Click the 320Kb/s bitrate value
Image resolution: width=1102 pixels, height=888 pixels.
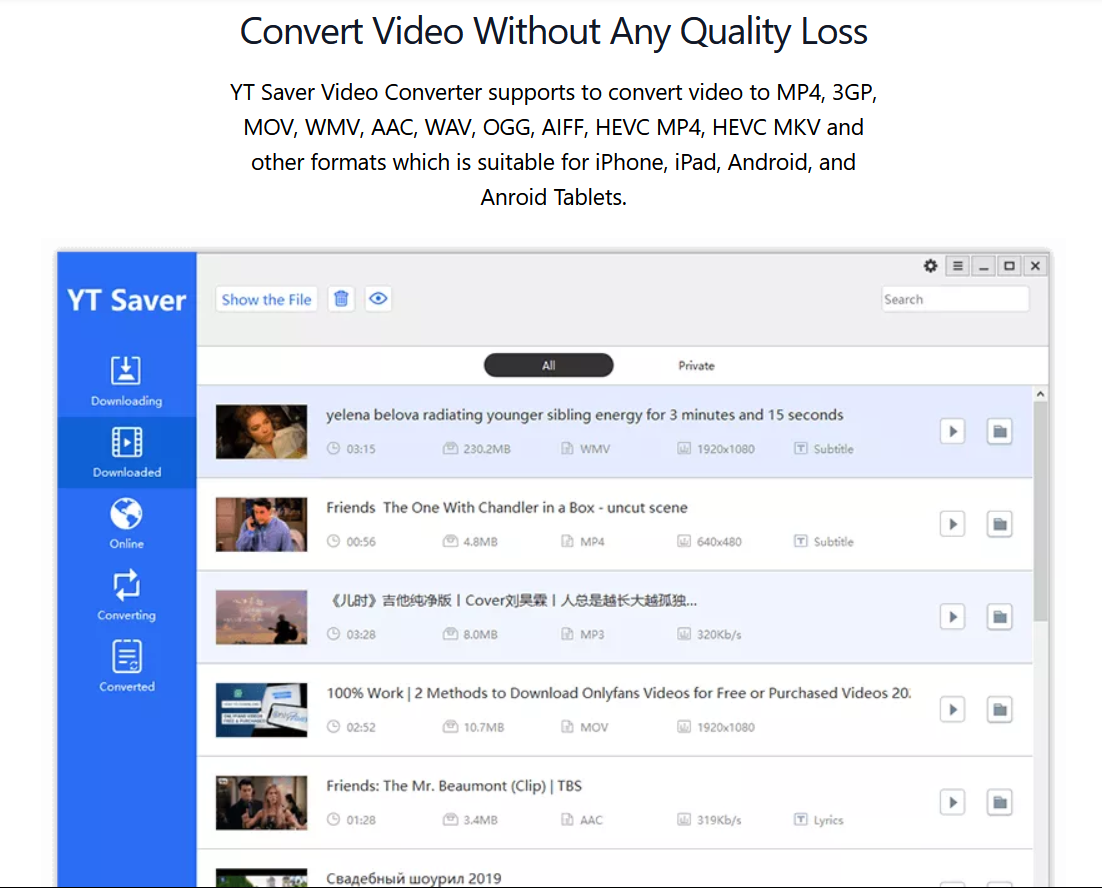[719, 634]
